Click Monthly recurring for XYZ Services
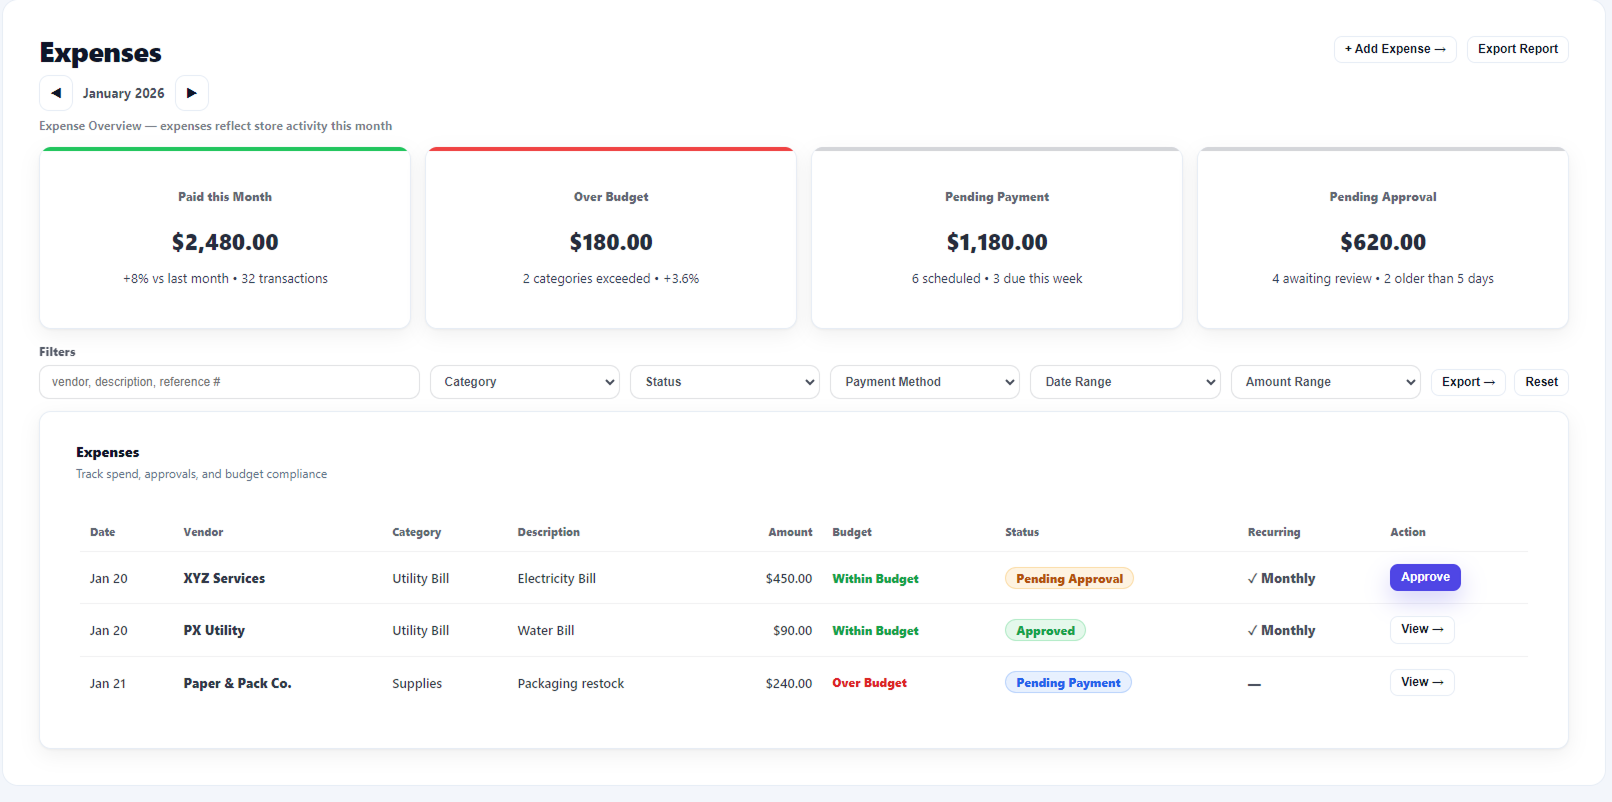1612x802 pixels. tap(1281, 578)
